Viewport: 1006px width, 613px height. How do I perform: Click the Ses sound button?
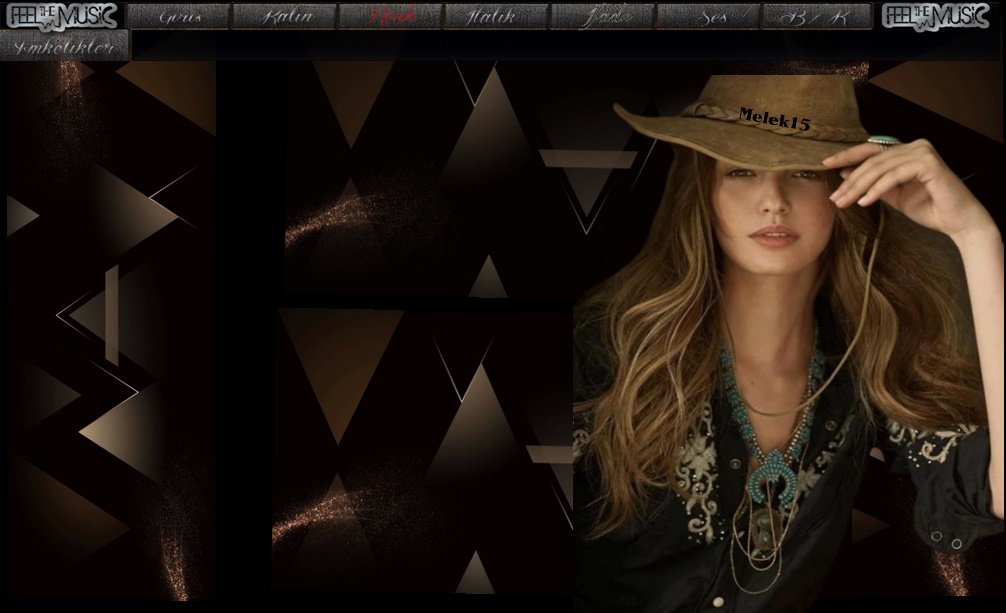tap(708, 16)
